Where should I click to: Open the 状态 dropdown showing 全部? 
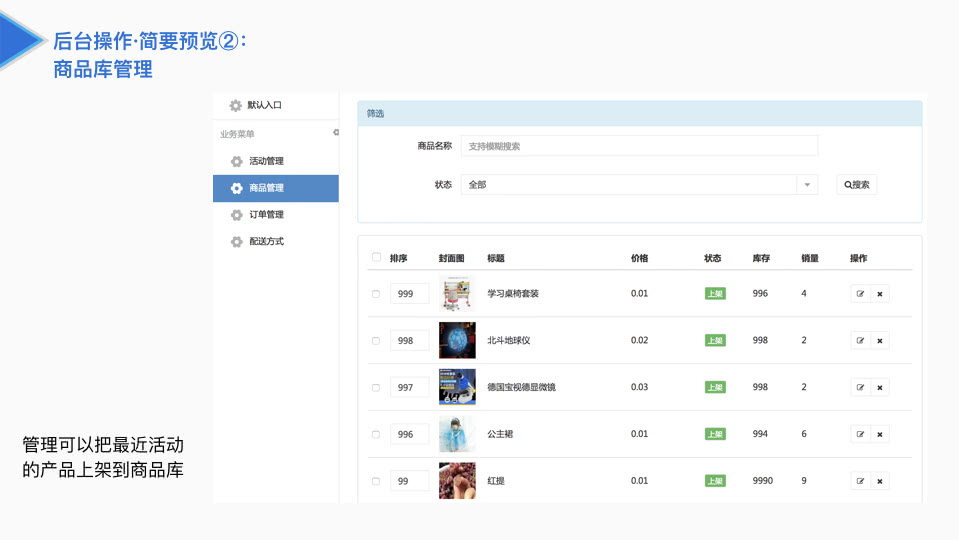pos(639,185)
